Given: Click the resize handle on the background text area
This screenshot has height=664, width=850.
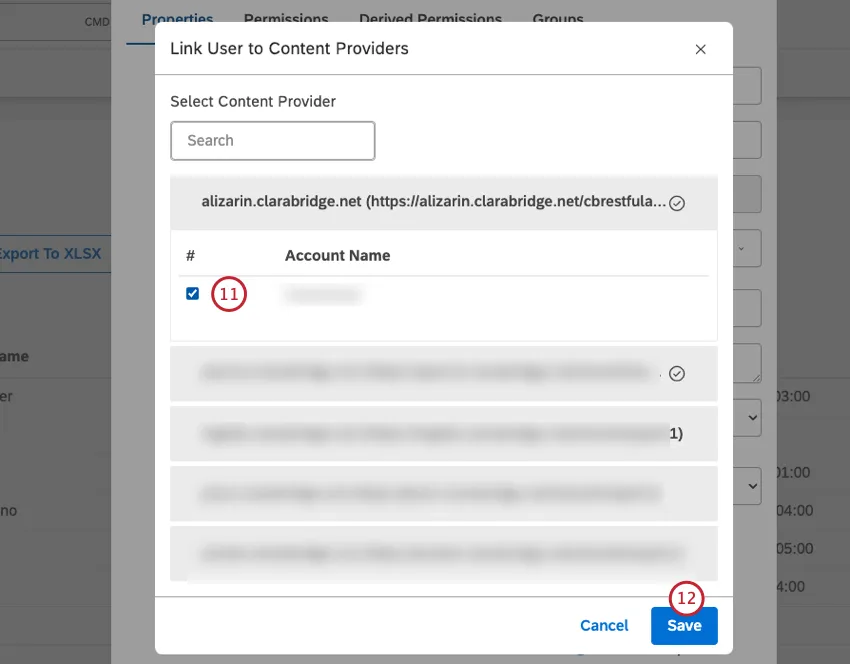Looking at the screenshot, I should (x=758, y=377).
